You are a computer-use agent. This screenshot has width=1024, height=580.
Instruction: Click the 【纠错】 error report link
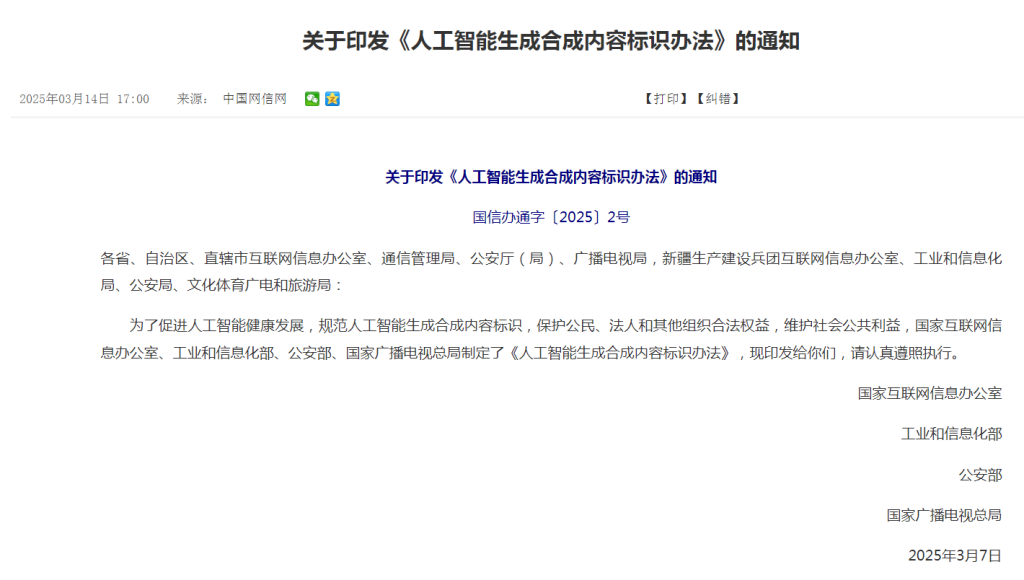tap(718, 99)
